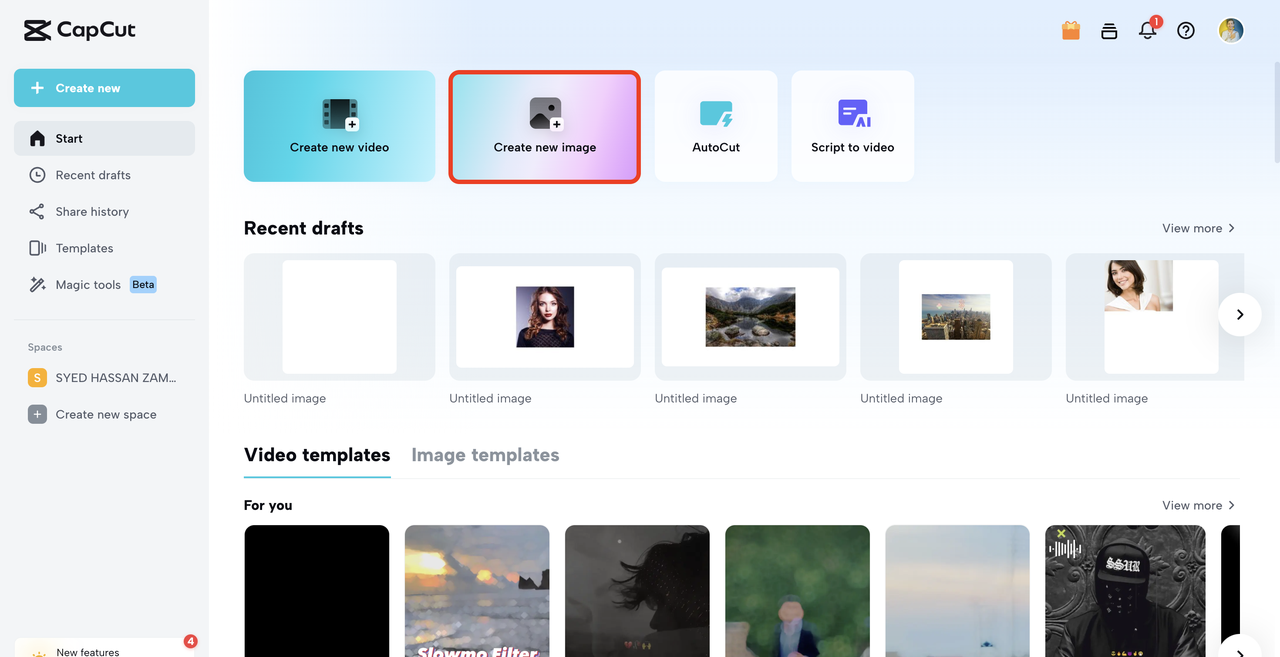Image resolution: width=1280 pixels, height=657 pixels.
Task: Click the Create new video card
Action: [340, 126]
